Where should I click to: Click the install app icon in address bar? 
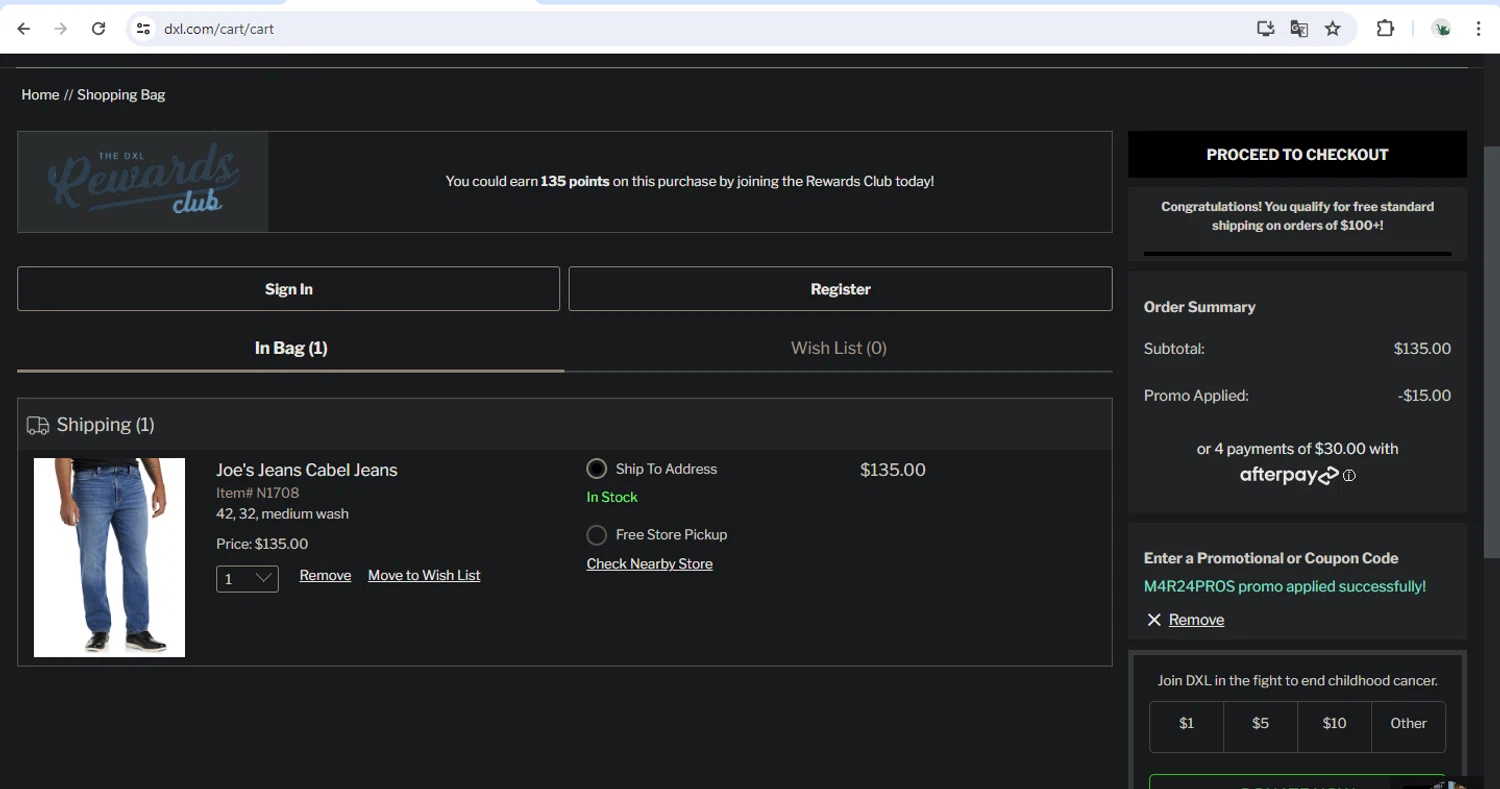coord(1266,29)
